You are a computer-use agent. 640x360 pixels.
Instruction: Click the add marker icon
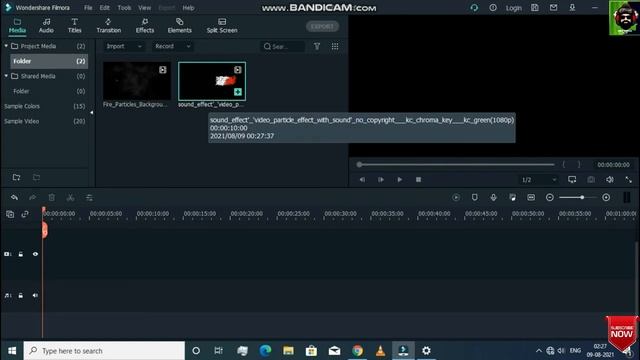click(x=474, y=198)
